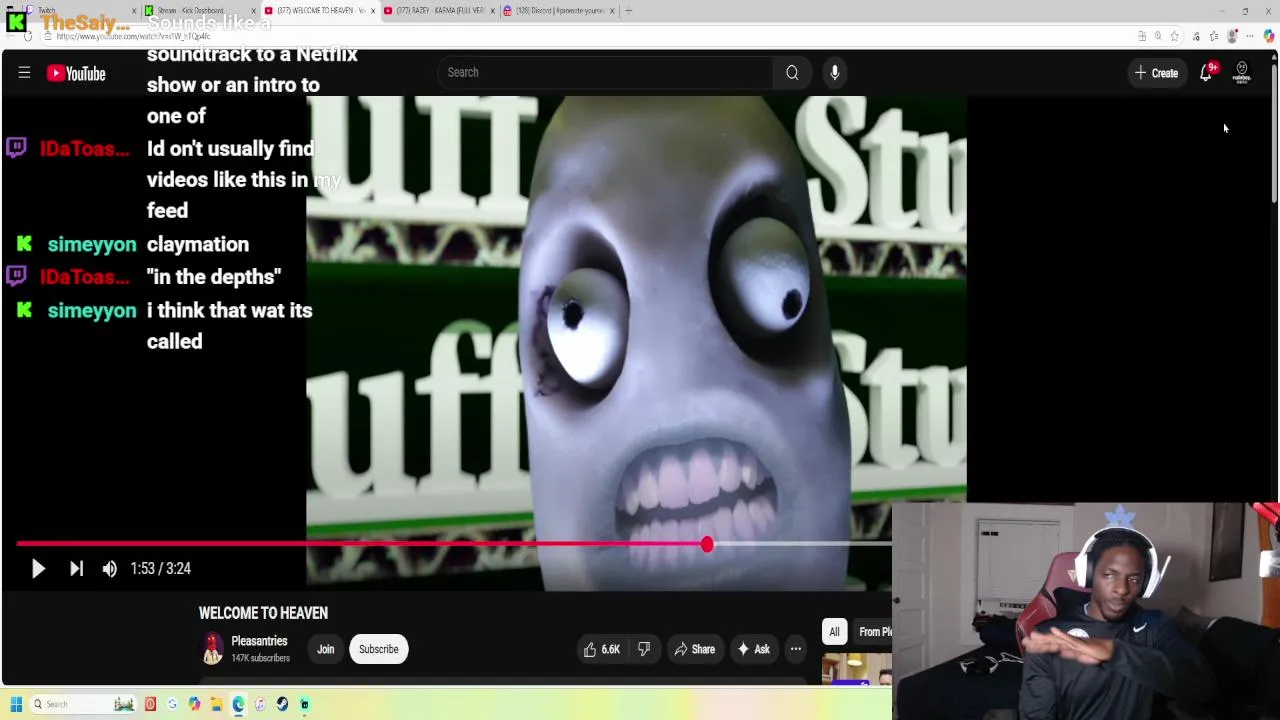Switch to the RAZEY KARMA tab

(x=438, y=10)
